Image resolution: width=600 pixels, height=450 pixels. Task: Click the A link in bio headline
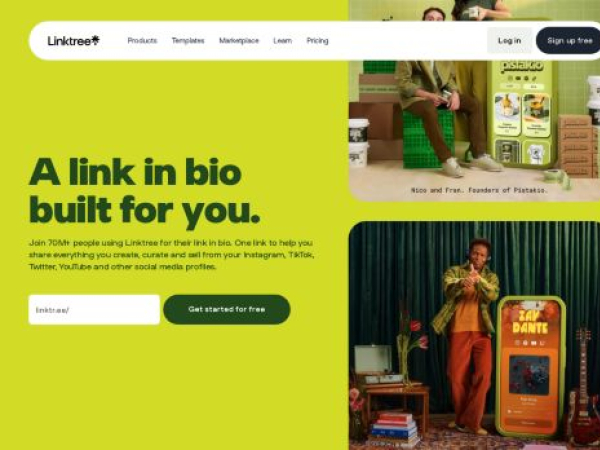[x=145, y=191]
